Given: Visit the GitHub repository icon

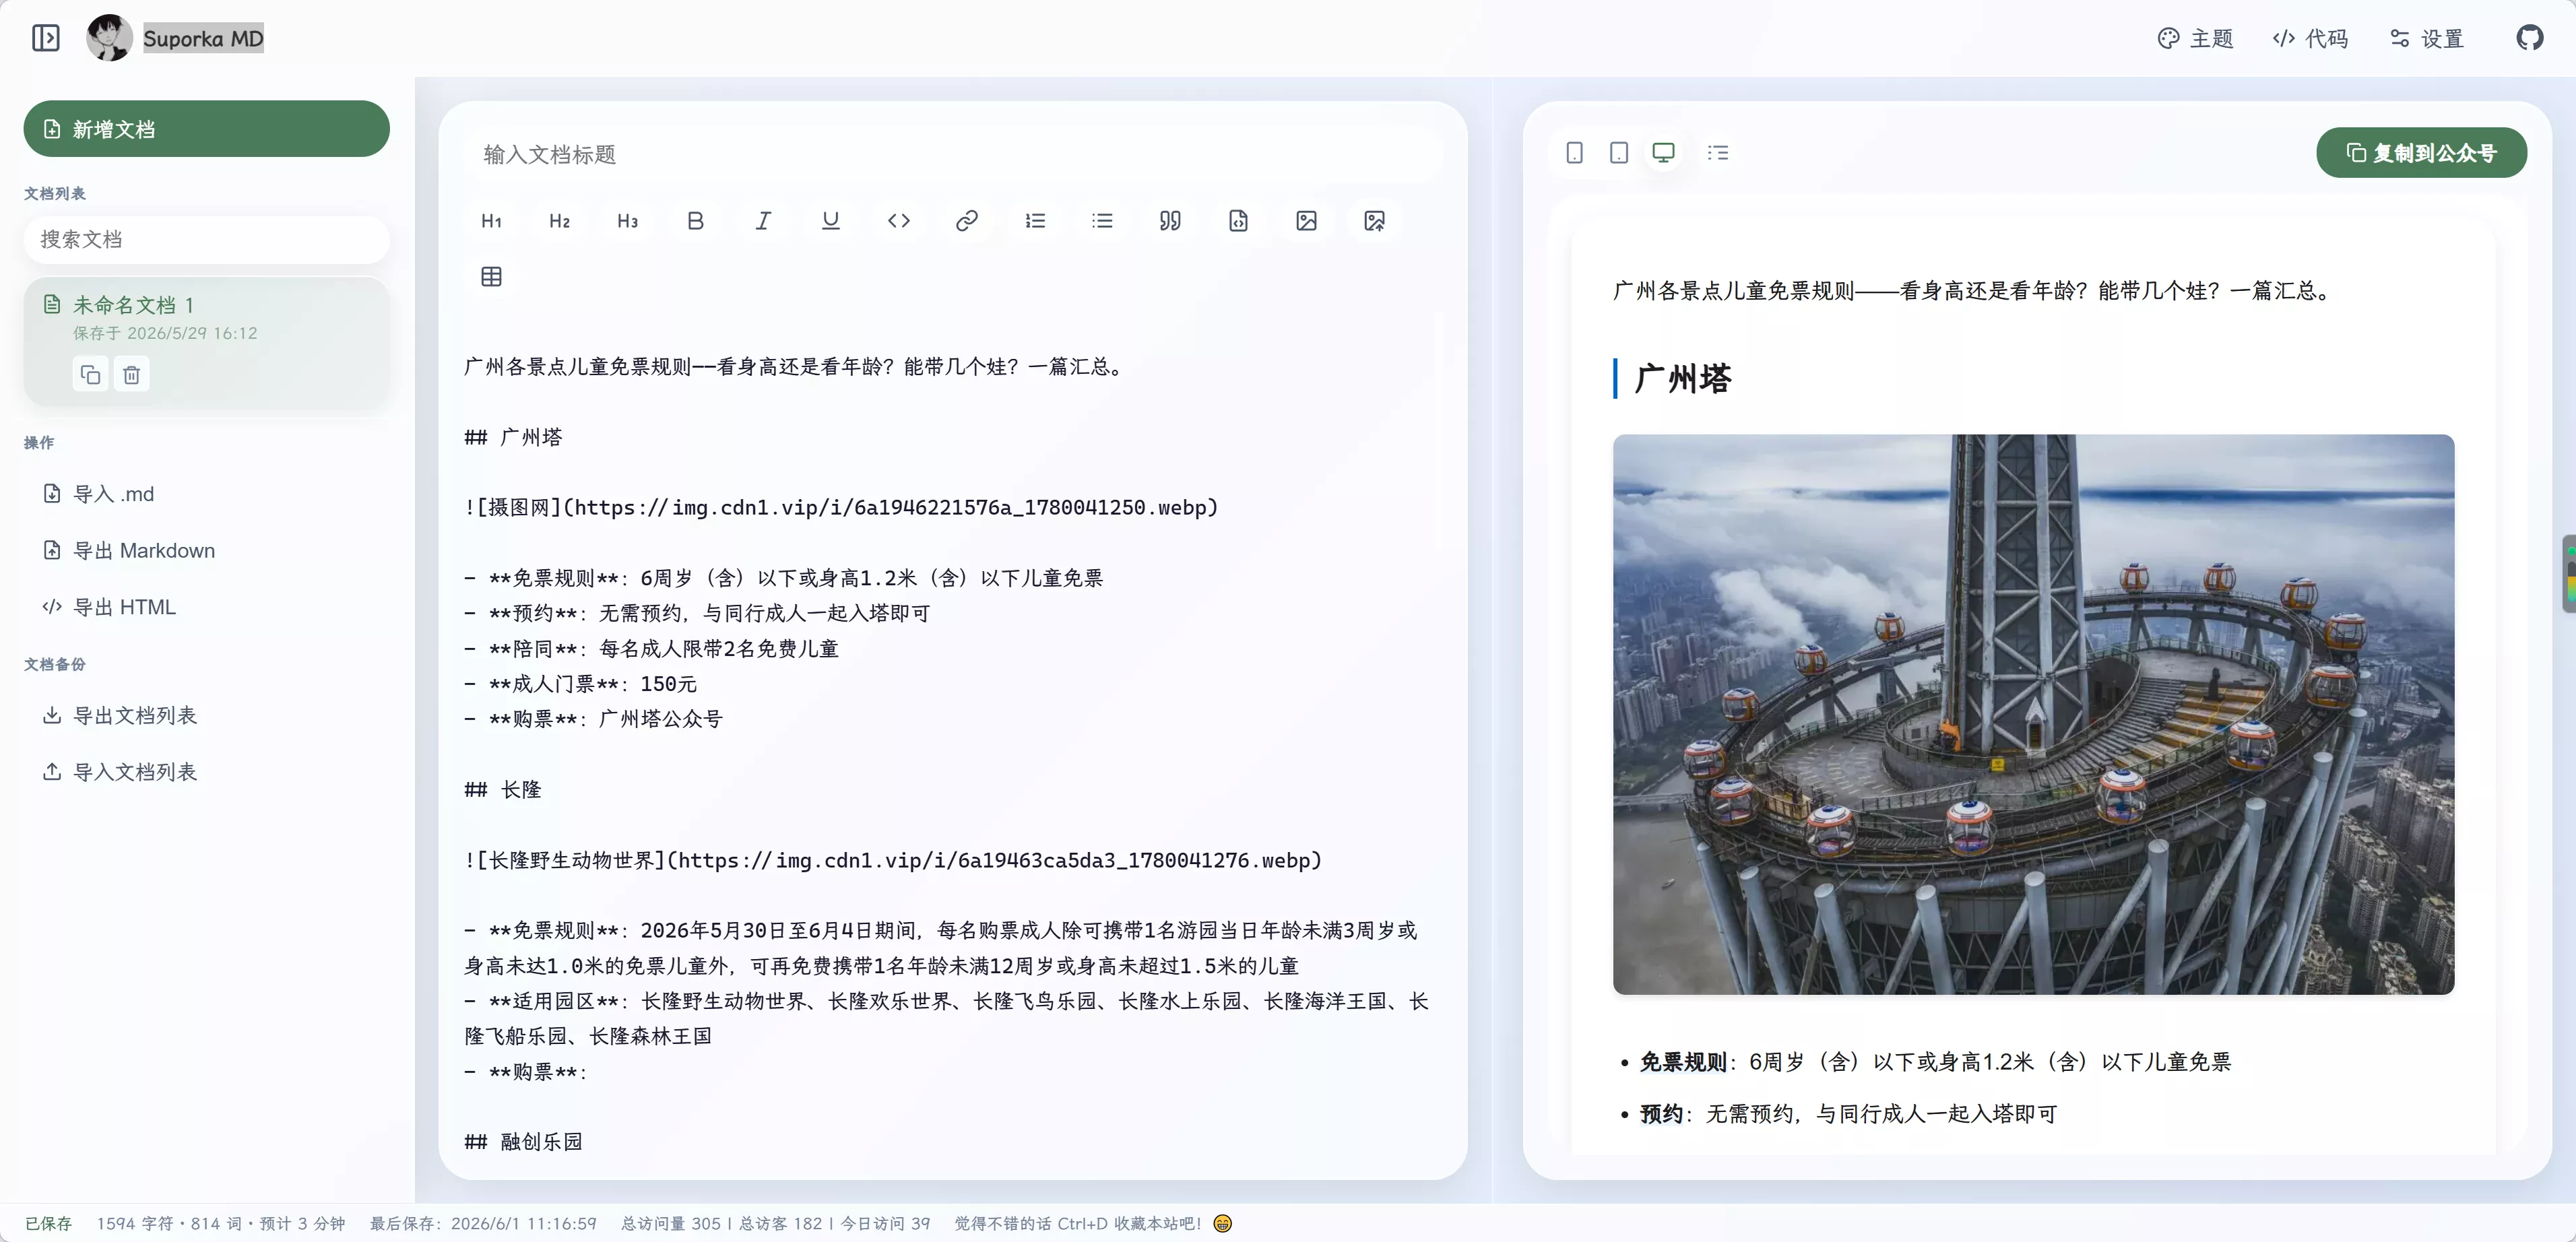Looking at the screenshot, I should coord(2530,38).
